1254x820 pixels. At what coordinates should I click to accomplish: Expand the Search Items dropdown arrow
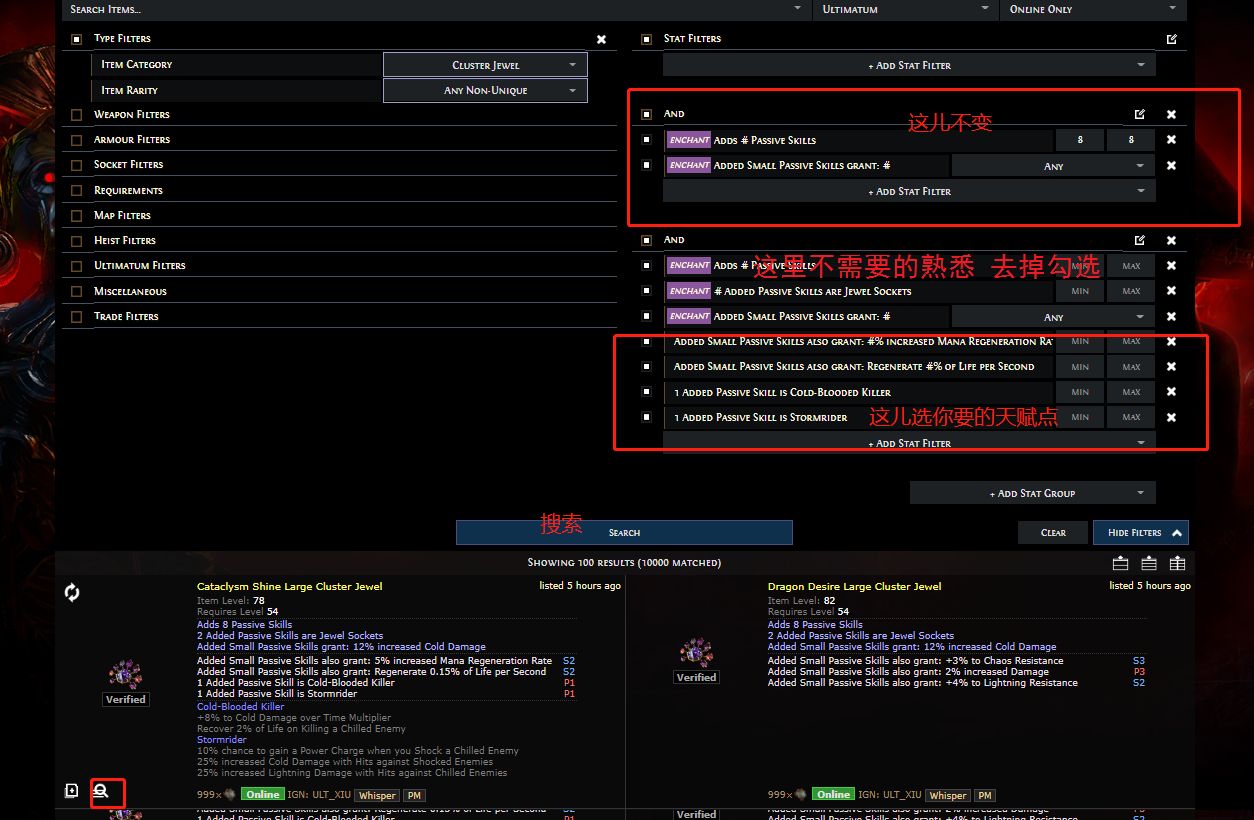point(797,8)
